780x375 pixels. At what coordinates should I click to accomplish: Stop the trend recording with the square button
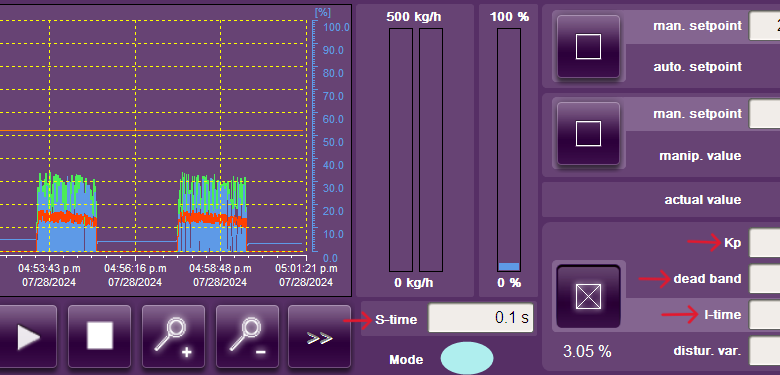pyautogui.click(x=99, y=337)
